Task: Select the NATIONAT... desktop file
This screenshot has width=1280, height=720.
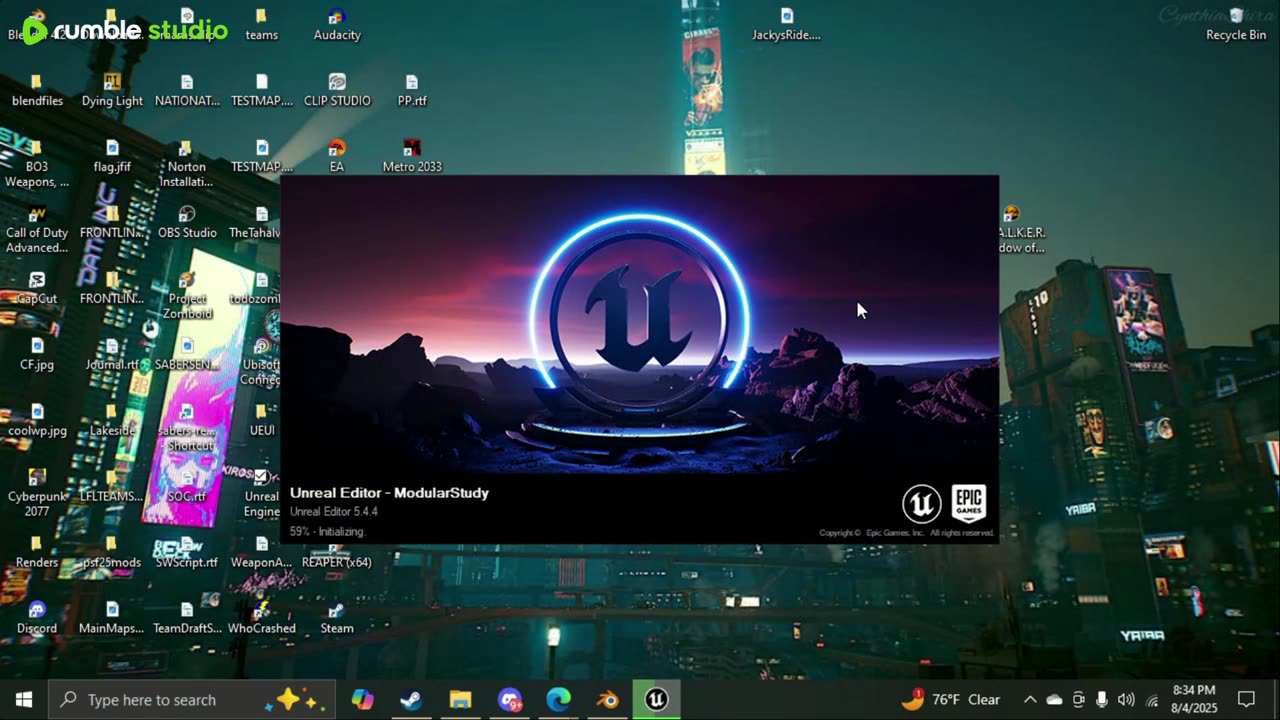Action: (x=187, y=91)
